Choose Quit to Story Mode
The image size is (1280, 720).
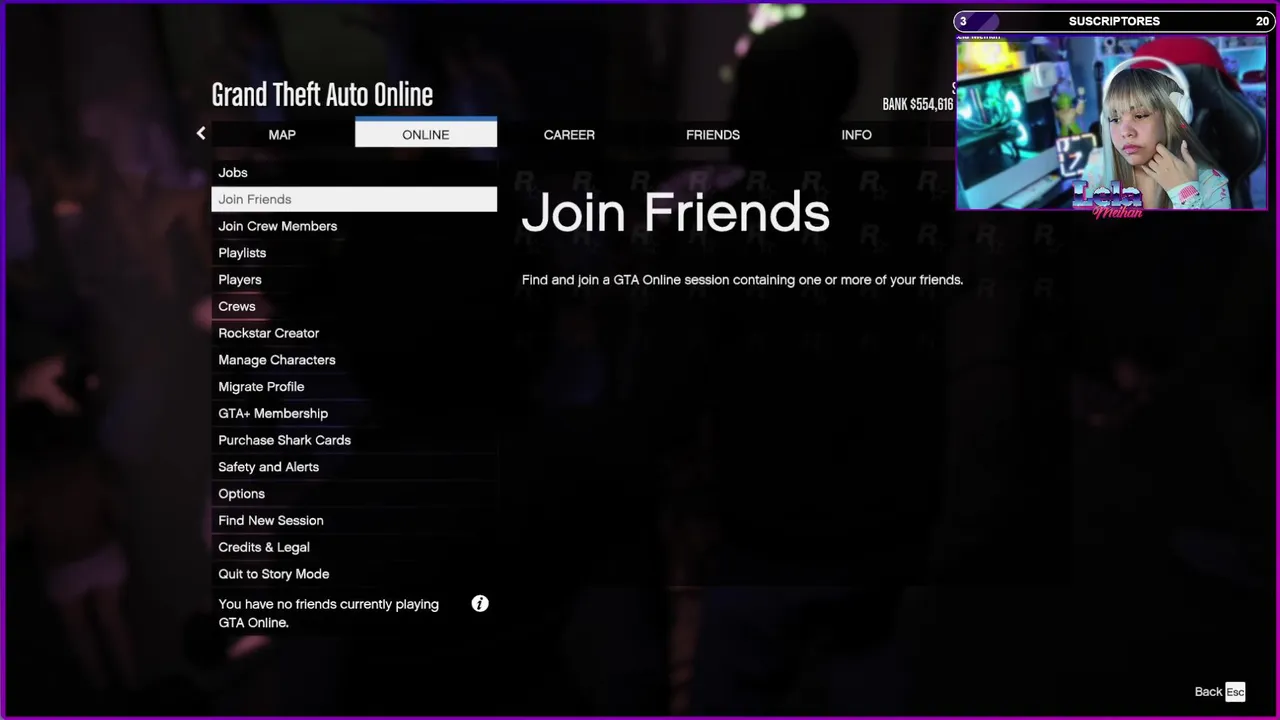click(354, 574)
